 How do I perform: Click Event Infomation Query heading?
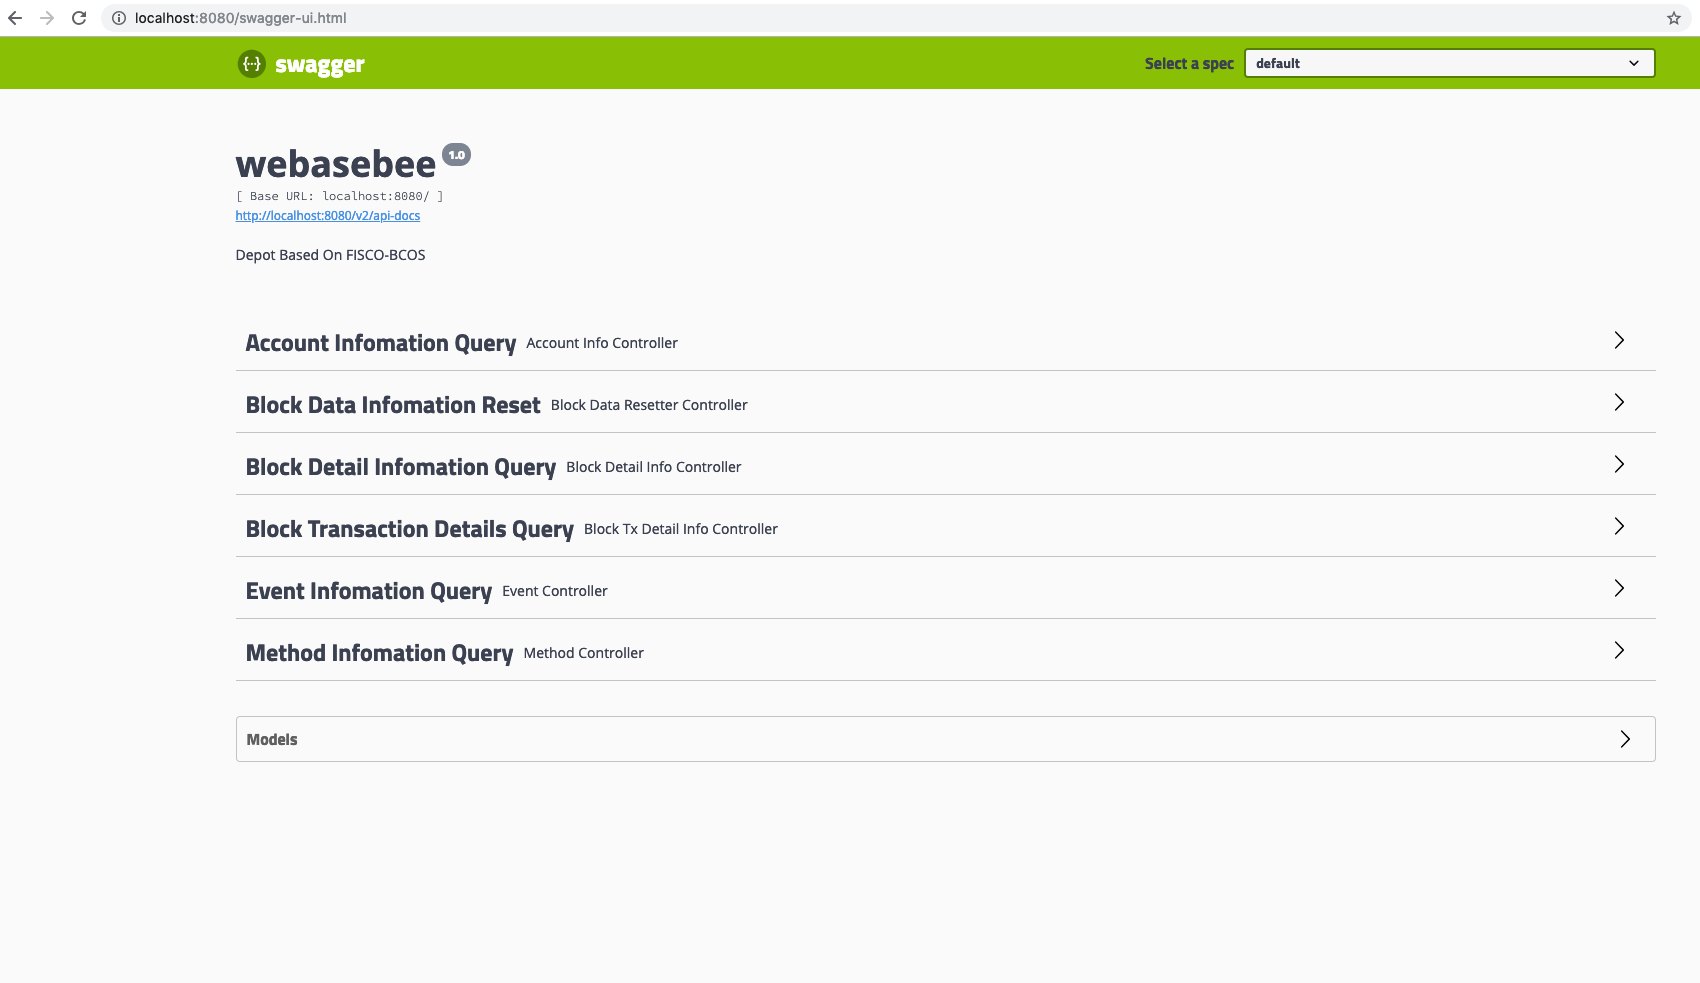point(368,591)
